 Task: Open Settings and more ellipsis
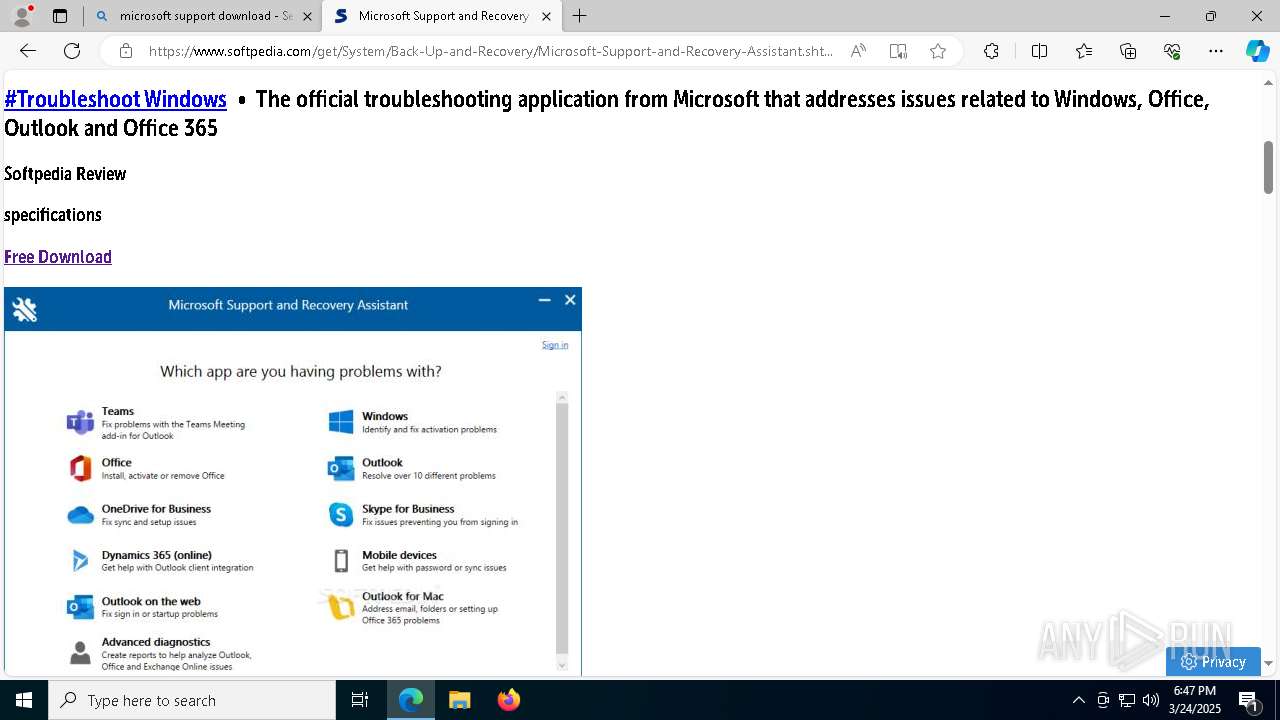coord(1216,51)
